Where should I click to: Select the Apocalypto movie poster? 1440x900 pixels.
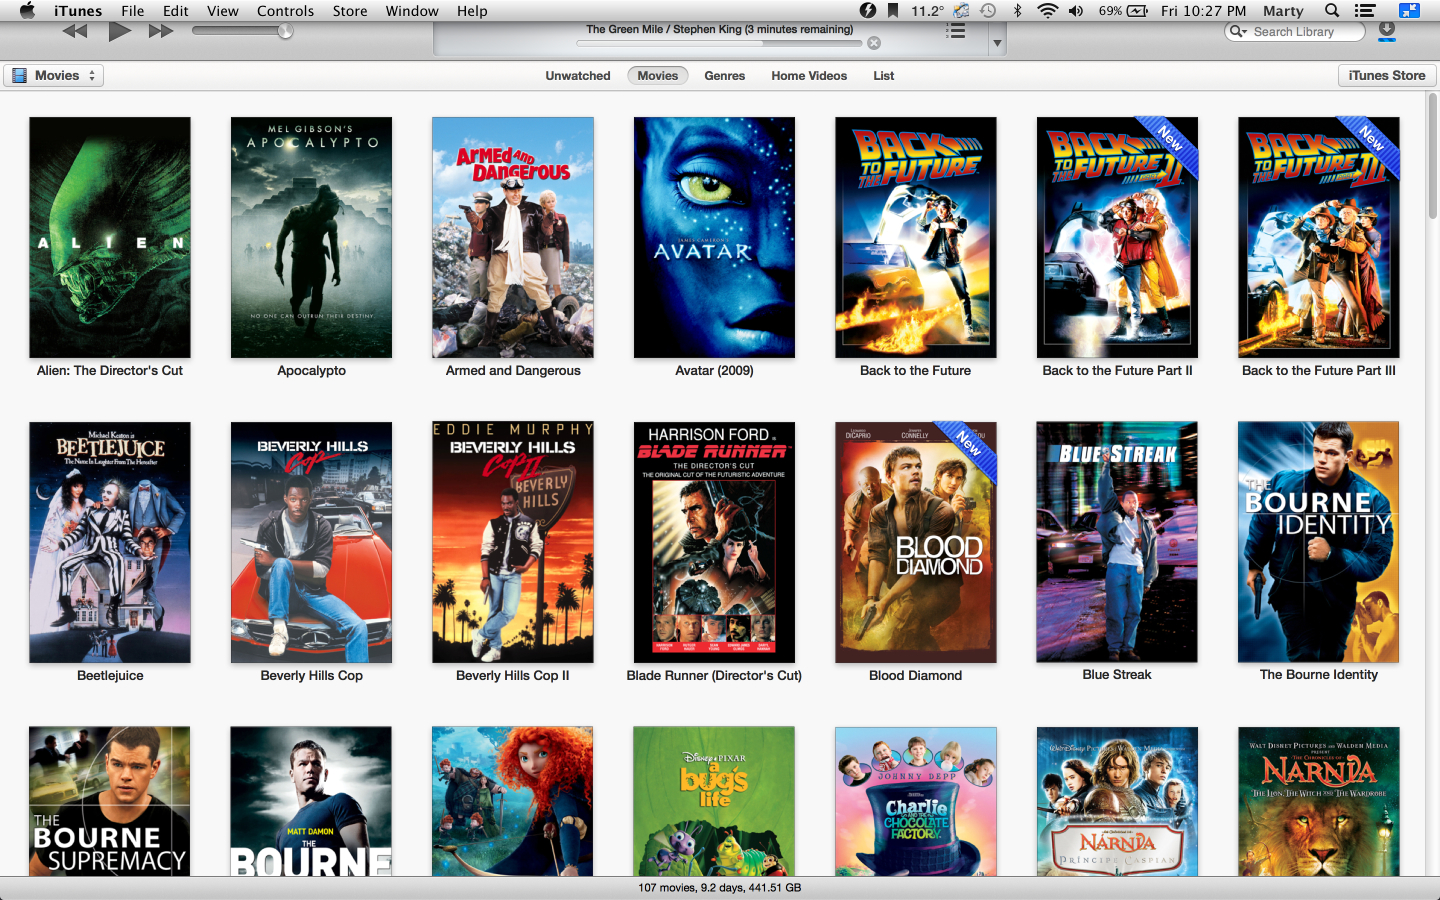point(311,237)
